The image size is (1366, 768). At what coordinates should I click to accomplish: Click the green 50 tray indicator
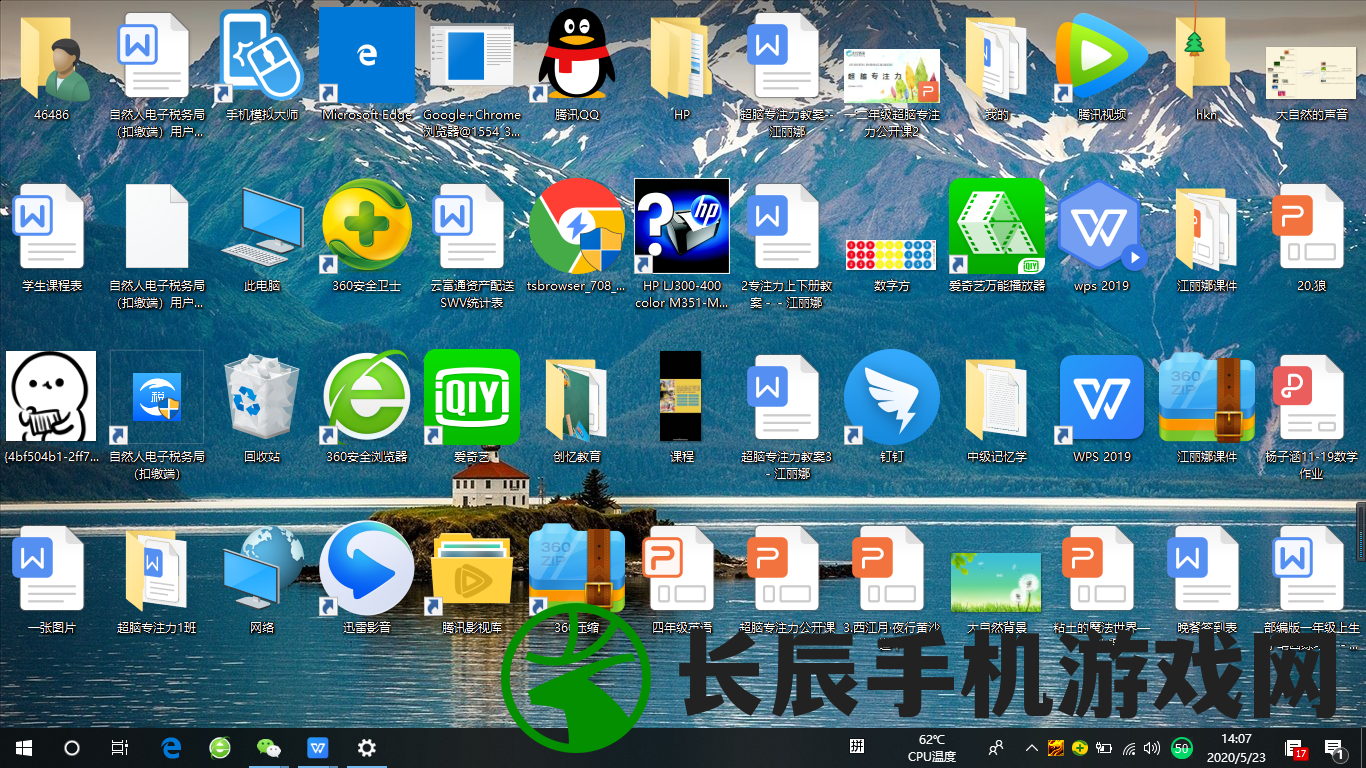click(x=1182, y=747)
